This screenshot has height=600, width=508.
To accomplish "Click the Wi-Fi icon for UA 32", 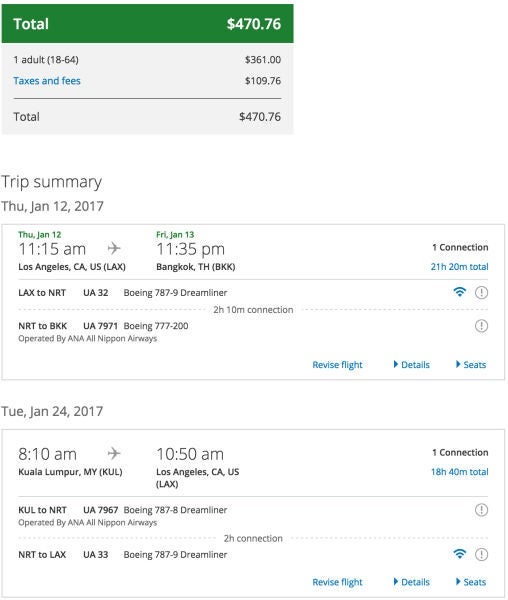I will coord(459,292).
